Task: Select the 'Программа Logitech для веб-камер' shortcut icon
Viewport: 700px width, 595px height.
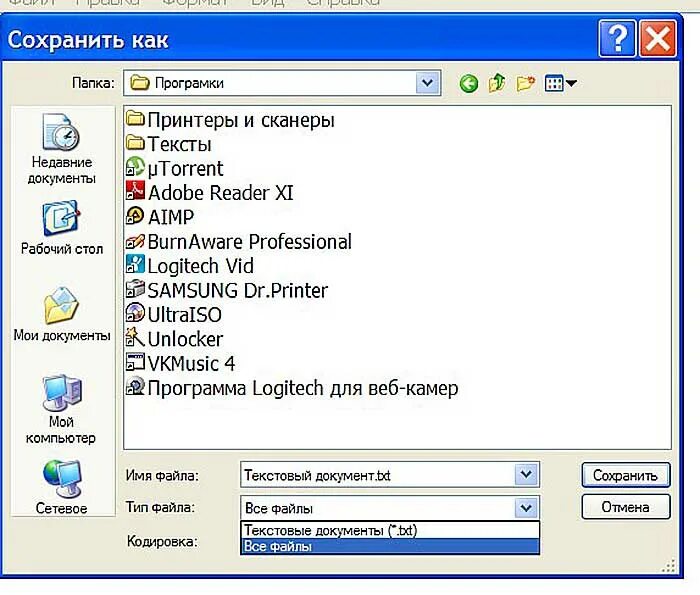Action: (135, 386)
